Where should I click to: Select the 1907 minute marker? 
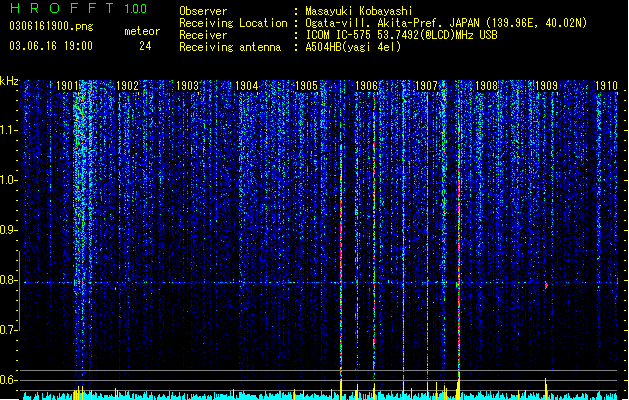[x=426, y=86]
